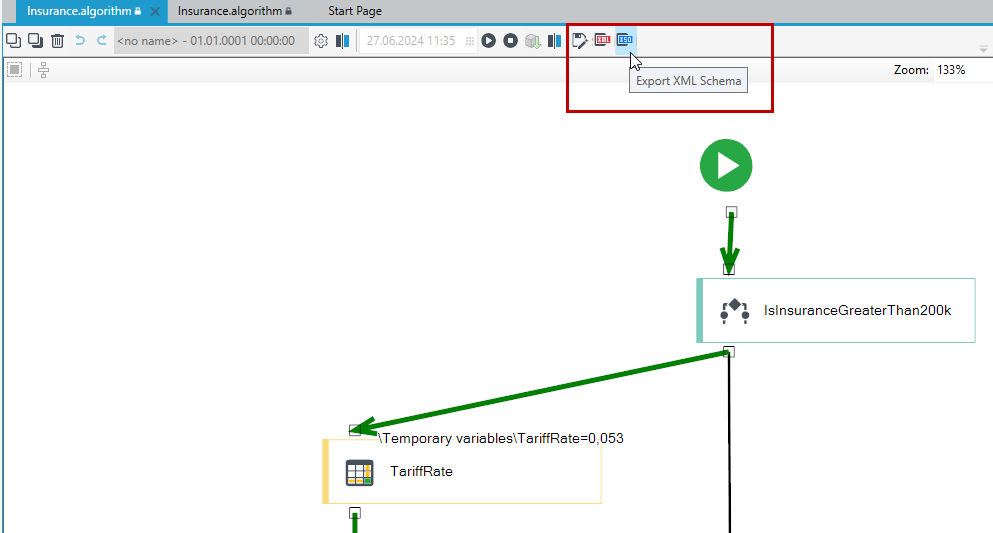Select the TariffRate table node
This screenshot has width=993, height=533.
[462, 472]
